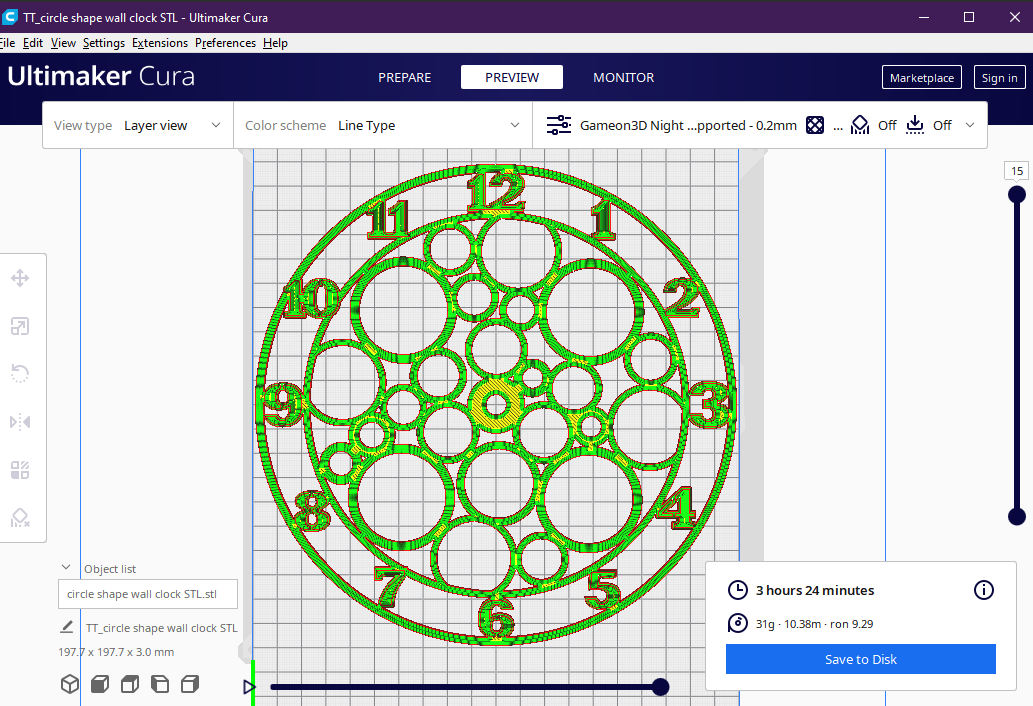Image resolution: width=1033 pixels, height=706 pixels.
Task: Collapse the Object list
Action: tap(66, 568)
